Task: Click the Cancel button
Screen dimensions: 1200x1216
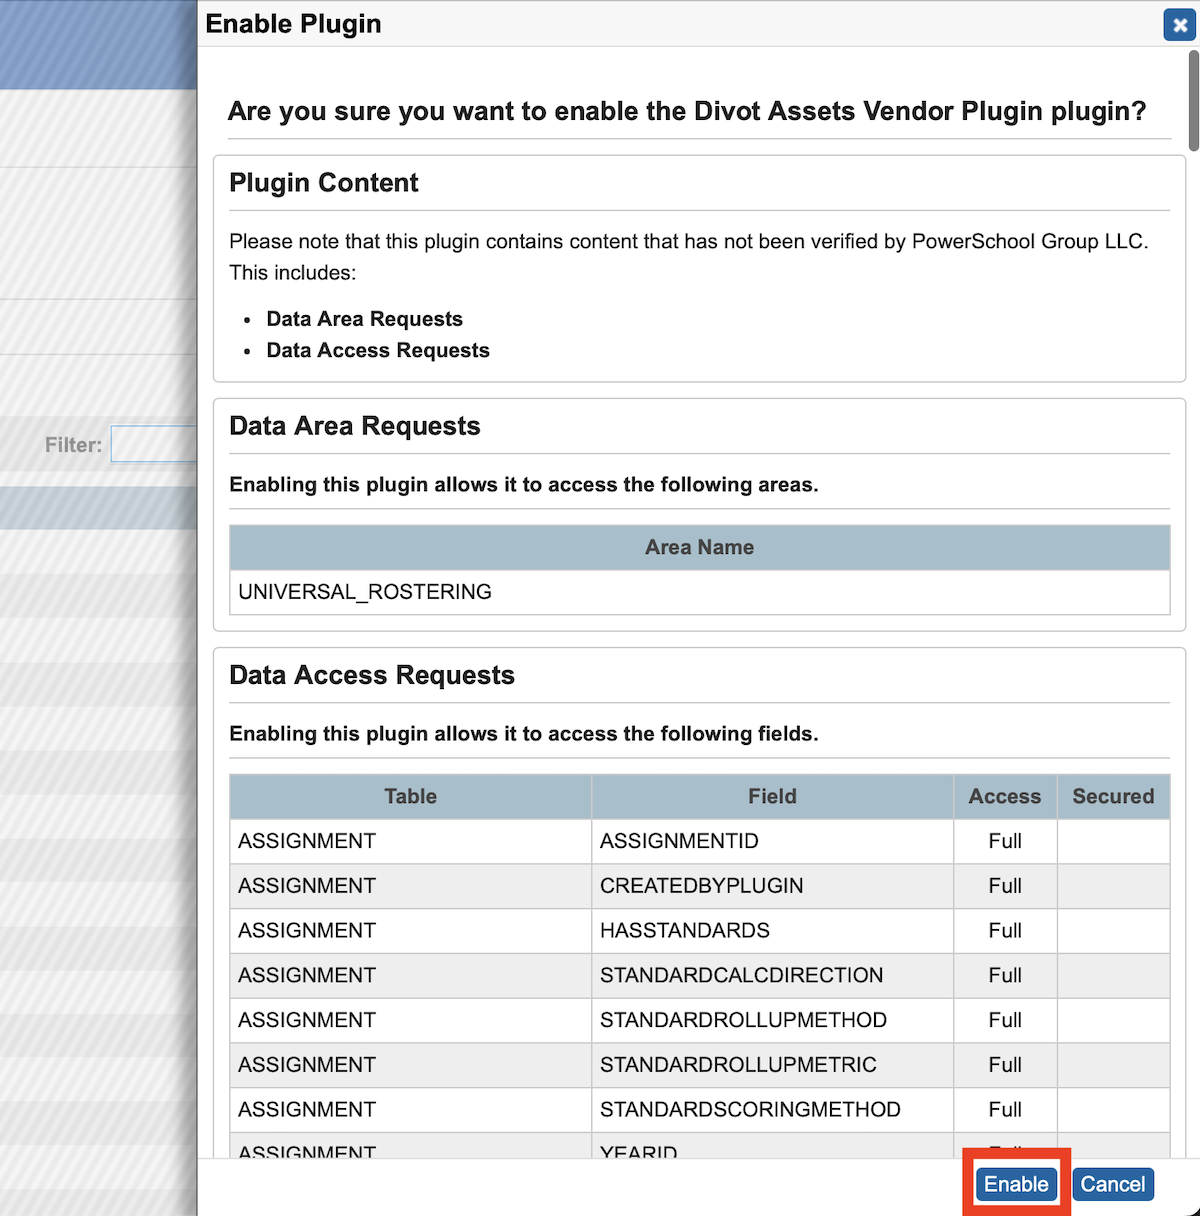Action: point(1113,1184)
